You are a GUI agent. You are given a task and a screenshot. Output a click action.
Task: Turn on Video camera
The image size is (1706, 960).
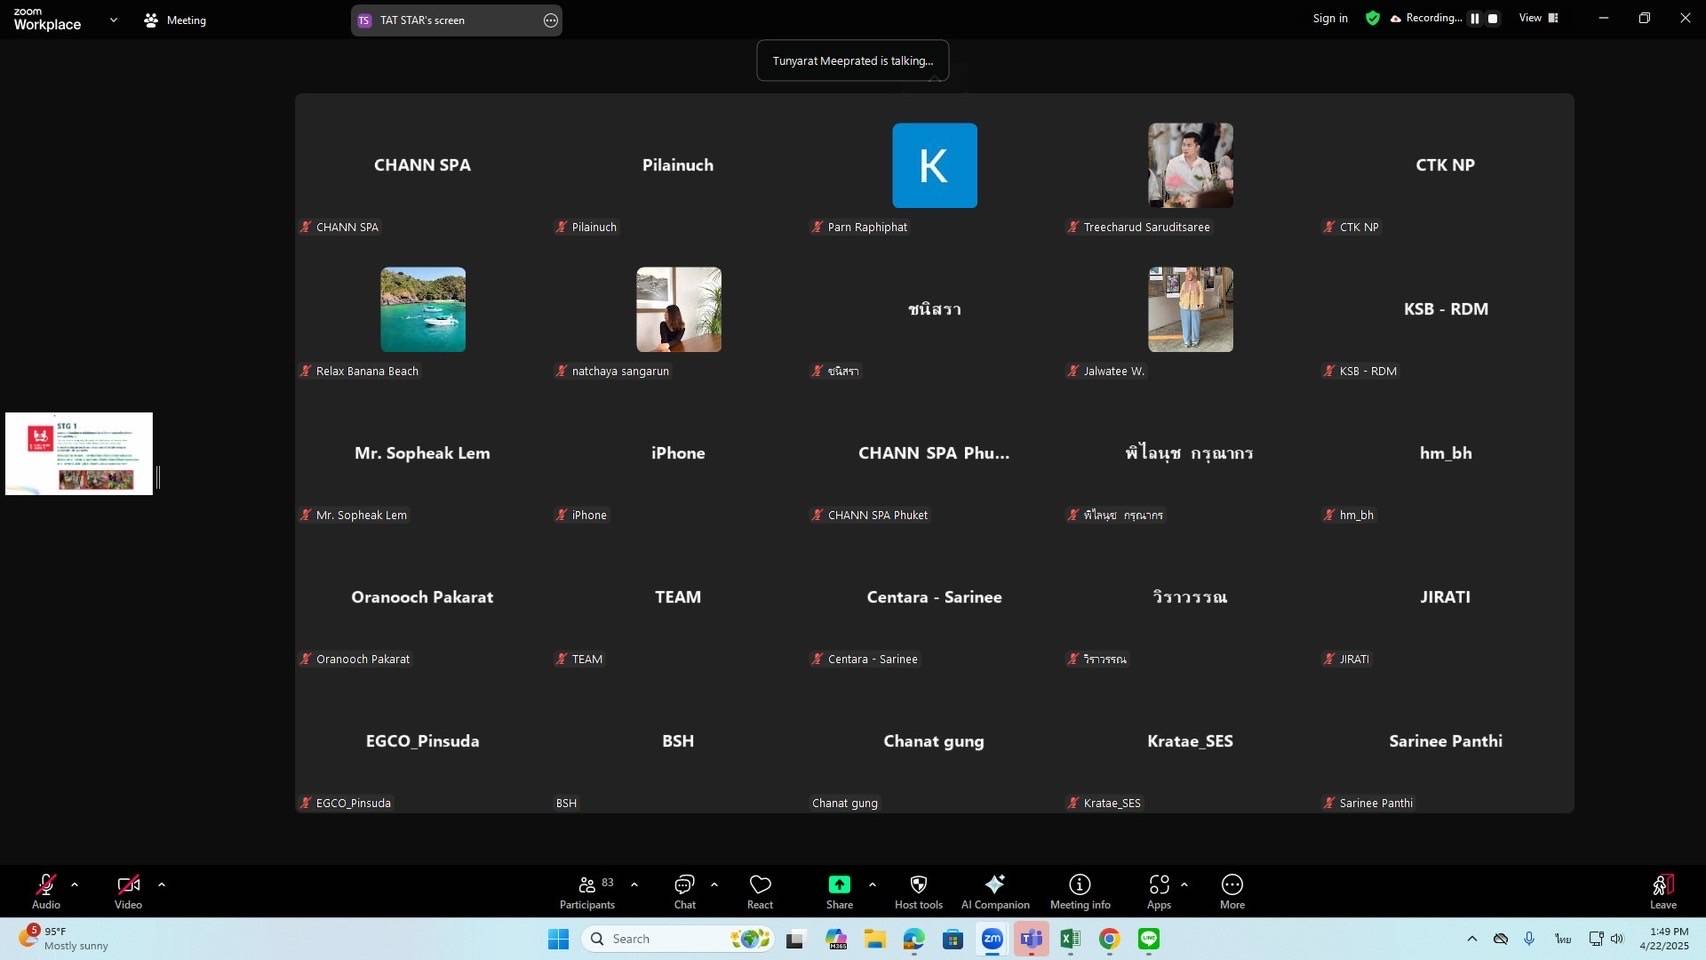click(128, 892)
